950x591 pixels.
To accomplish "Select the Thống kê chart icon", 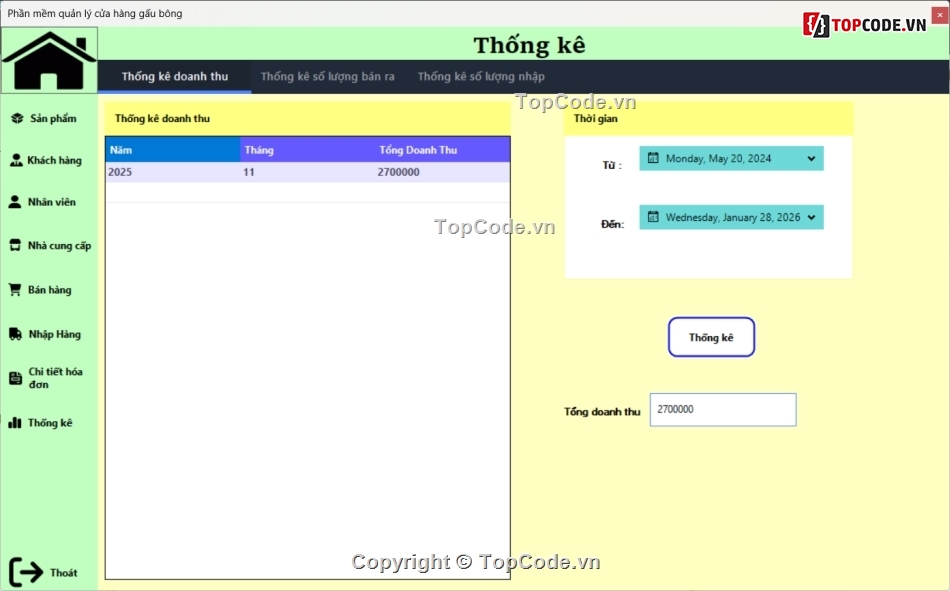I will point(16,422).
